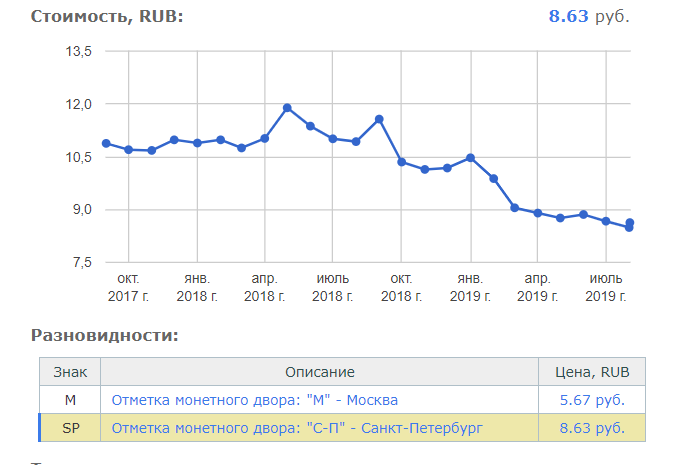Click the 8.63 руб. price in the SP row

click(592, 428)
